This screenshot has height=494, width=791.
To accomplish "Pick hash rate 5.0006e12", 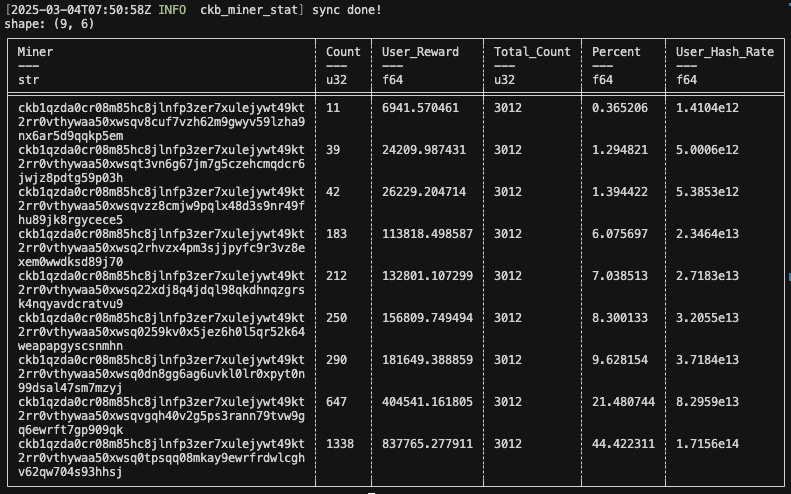I will (707, 149).
